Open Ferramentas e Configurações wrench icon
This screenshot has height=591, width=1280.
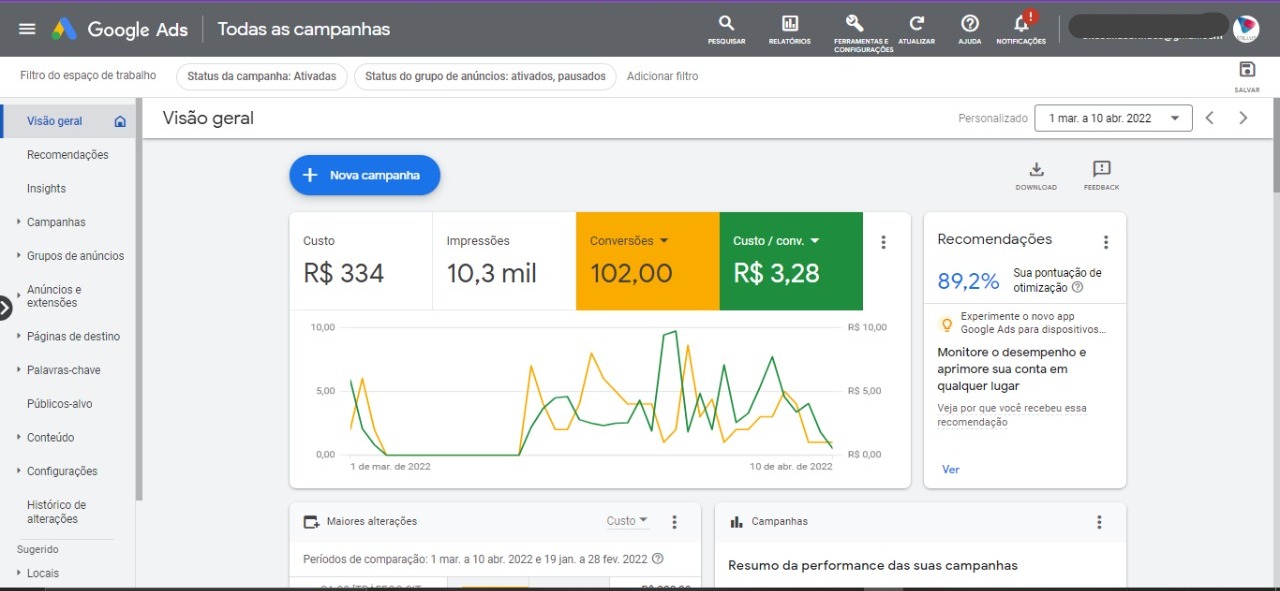[853, 24]
